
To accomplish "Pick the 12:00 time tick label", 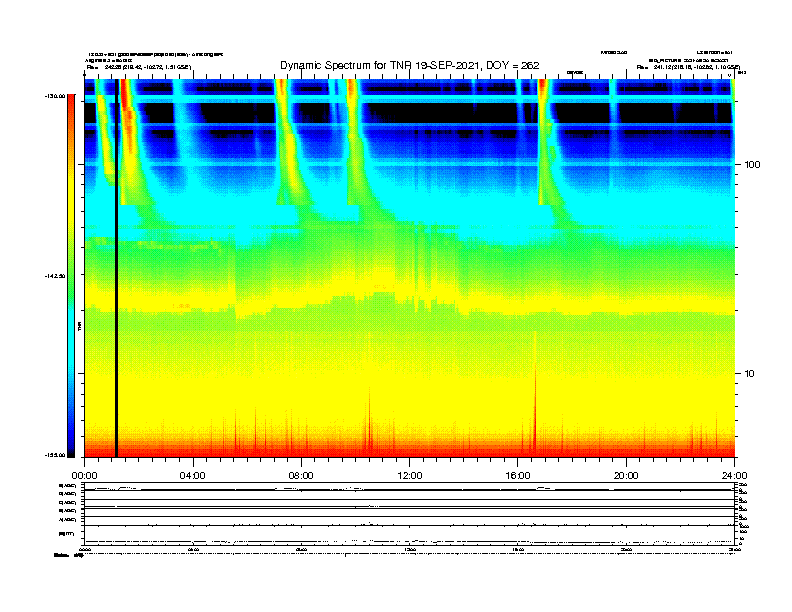I will 410,475.
